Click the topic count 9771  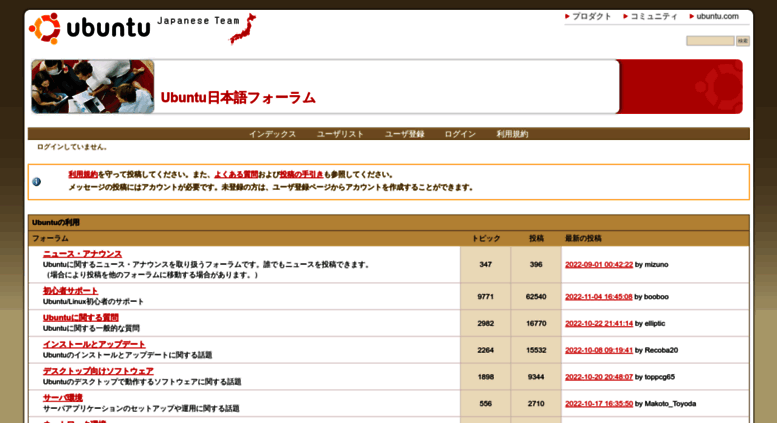[x=485, y=297]
